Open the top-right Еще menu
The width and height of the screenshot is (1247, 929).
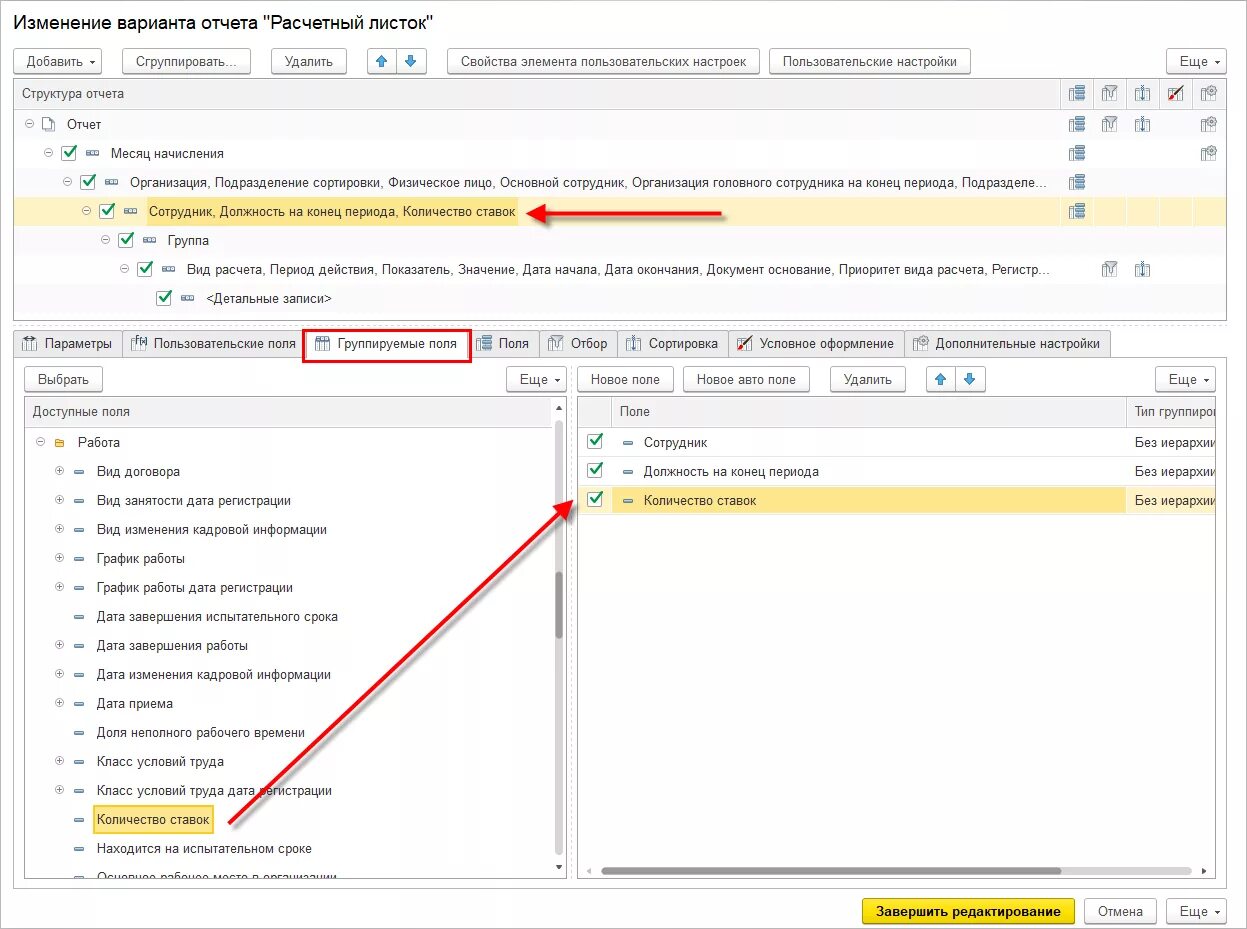click(x=1196, y=61)
